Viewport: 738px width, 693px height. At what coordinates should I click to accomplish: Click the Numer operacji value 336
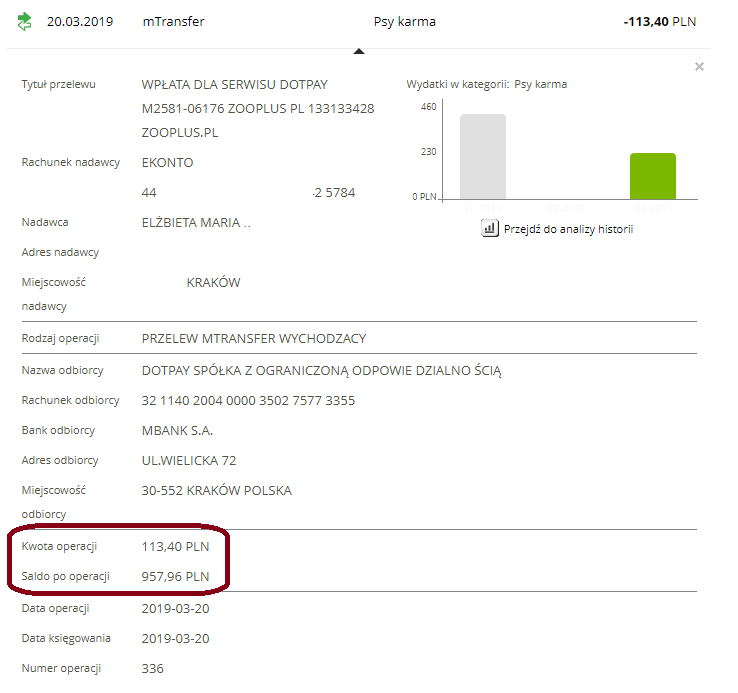point(153,668)
